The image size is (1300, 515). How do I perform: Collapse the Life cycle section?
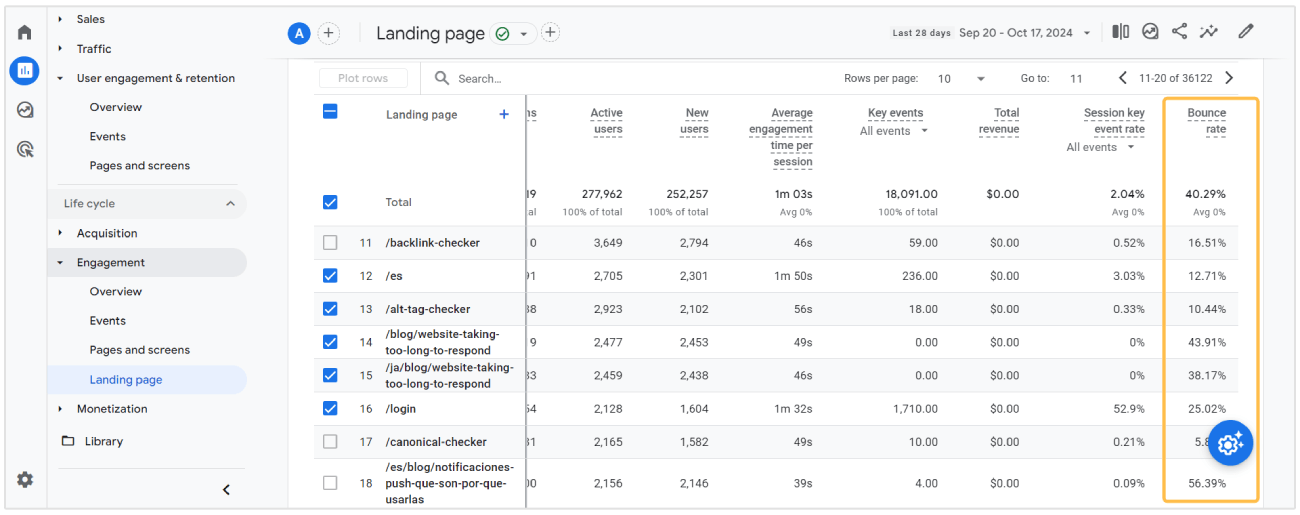pos(230,204)
